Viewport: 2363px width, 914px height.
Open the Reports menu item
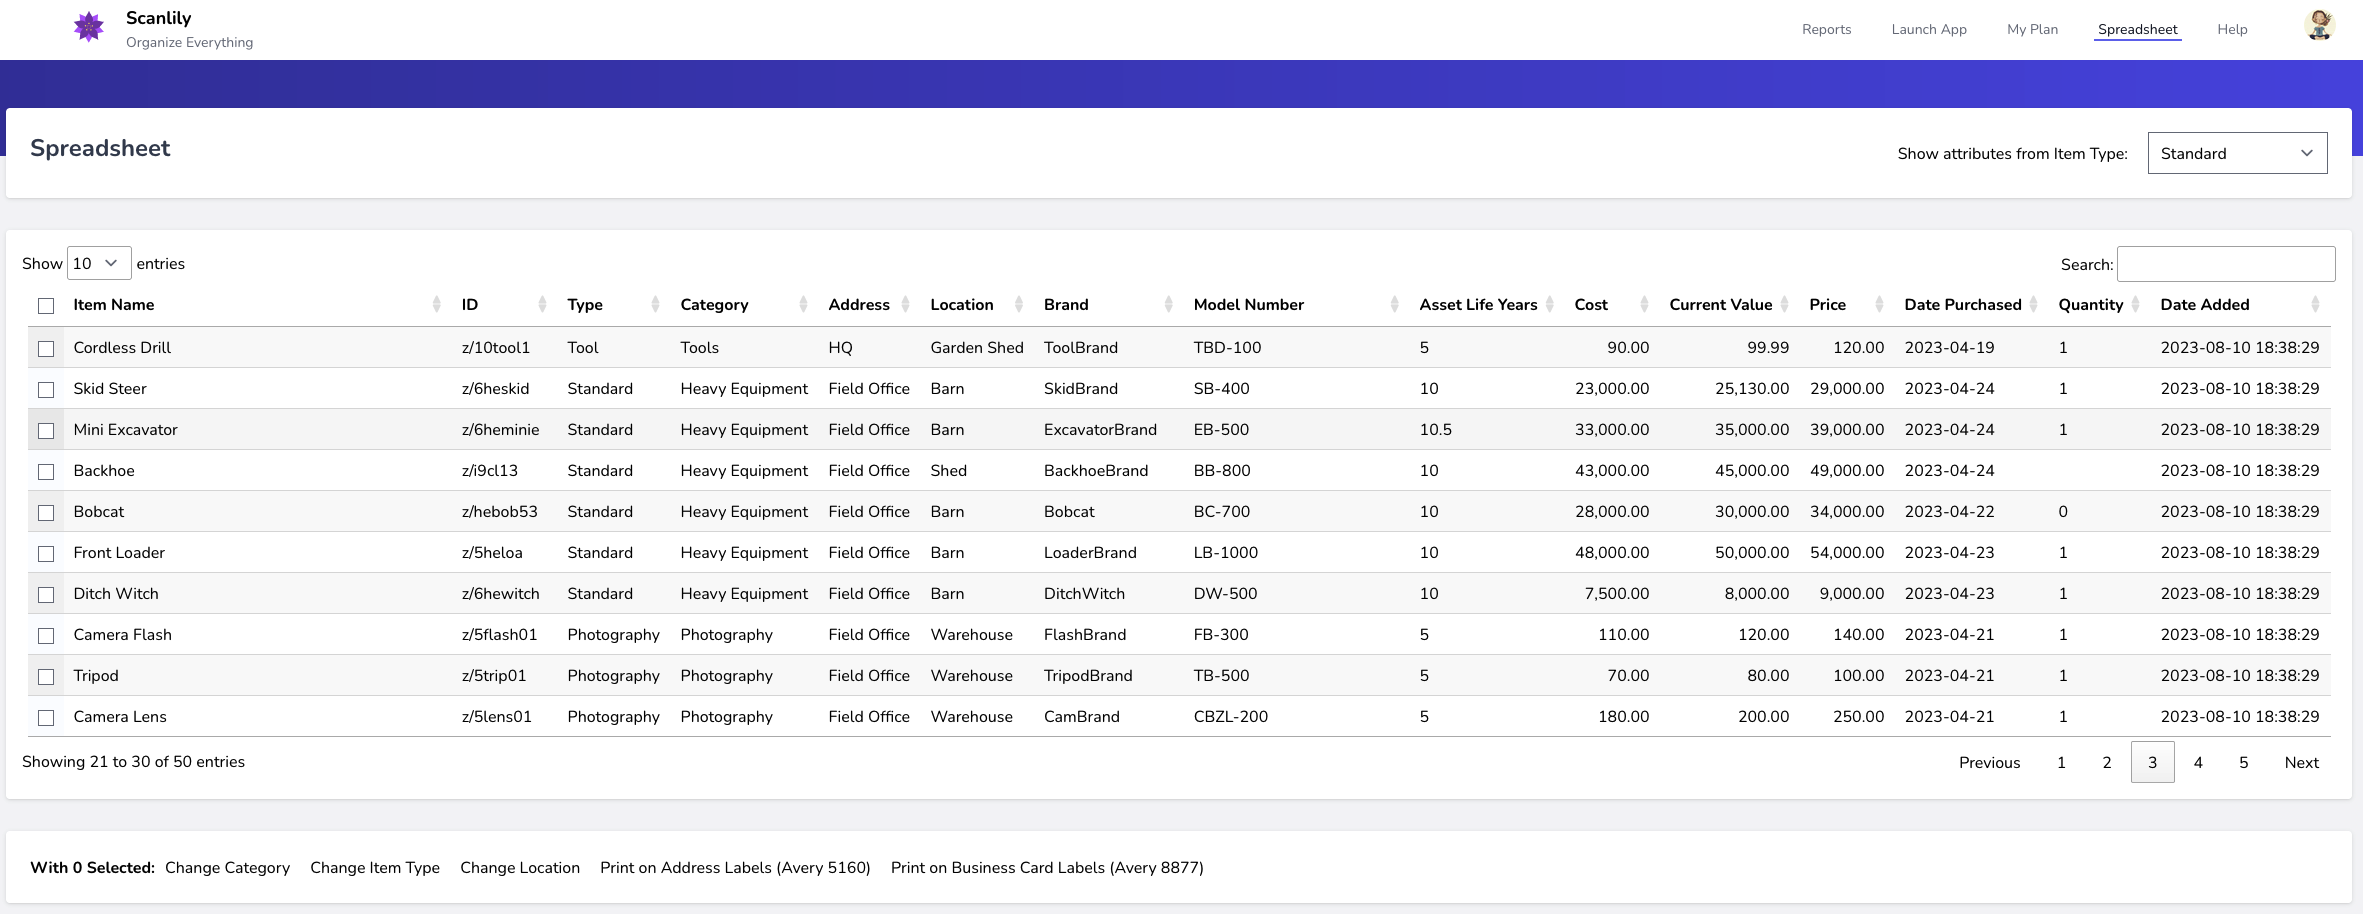click(1826, 29)
